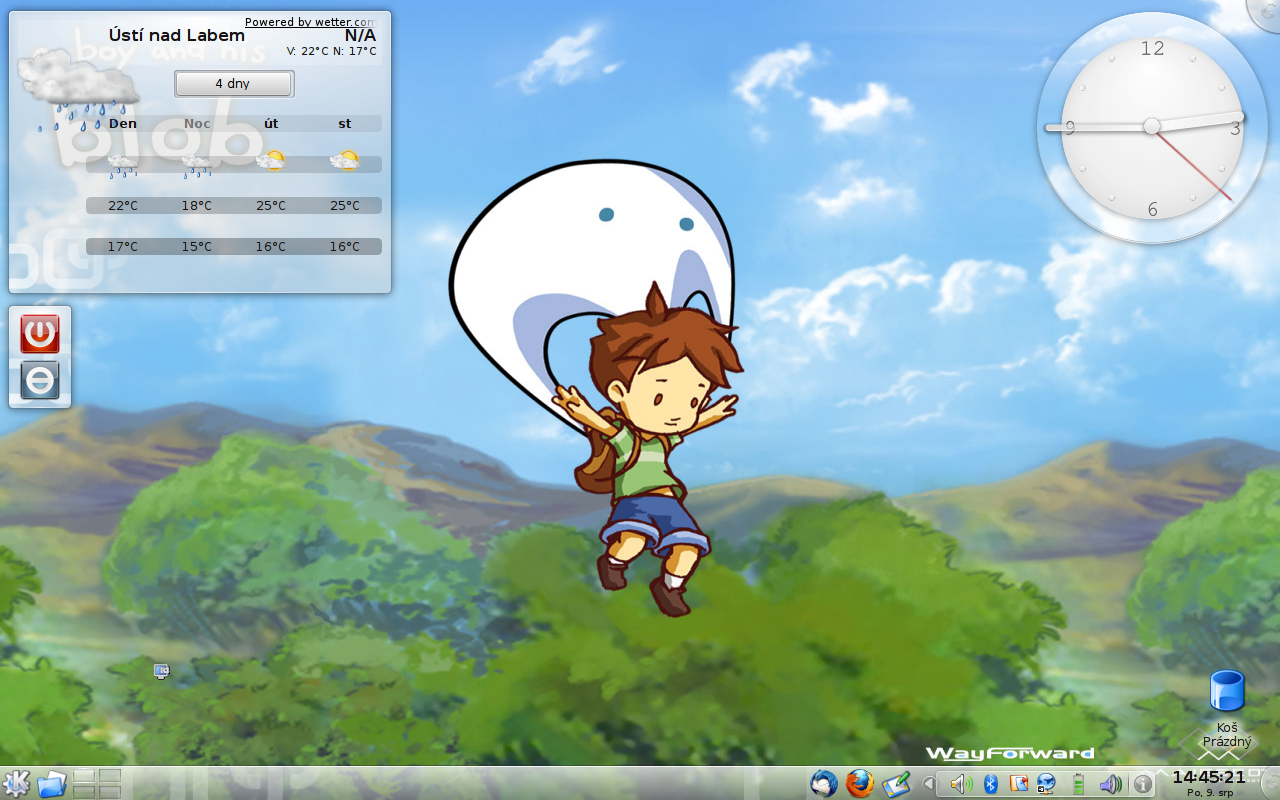Viewport: 1280px width, 800px height.
Task: Follow the Powered by wetter.com link
Action: [x=310, y=22]
